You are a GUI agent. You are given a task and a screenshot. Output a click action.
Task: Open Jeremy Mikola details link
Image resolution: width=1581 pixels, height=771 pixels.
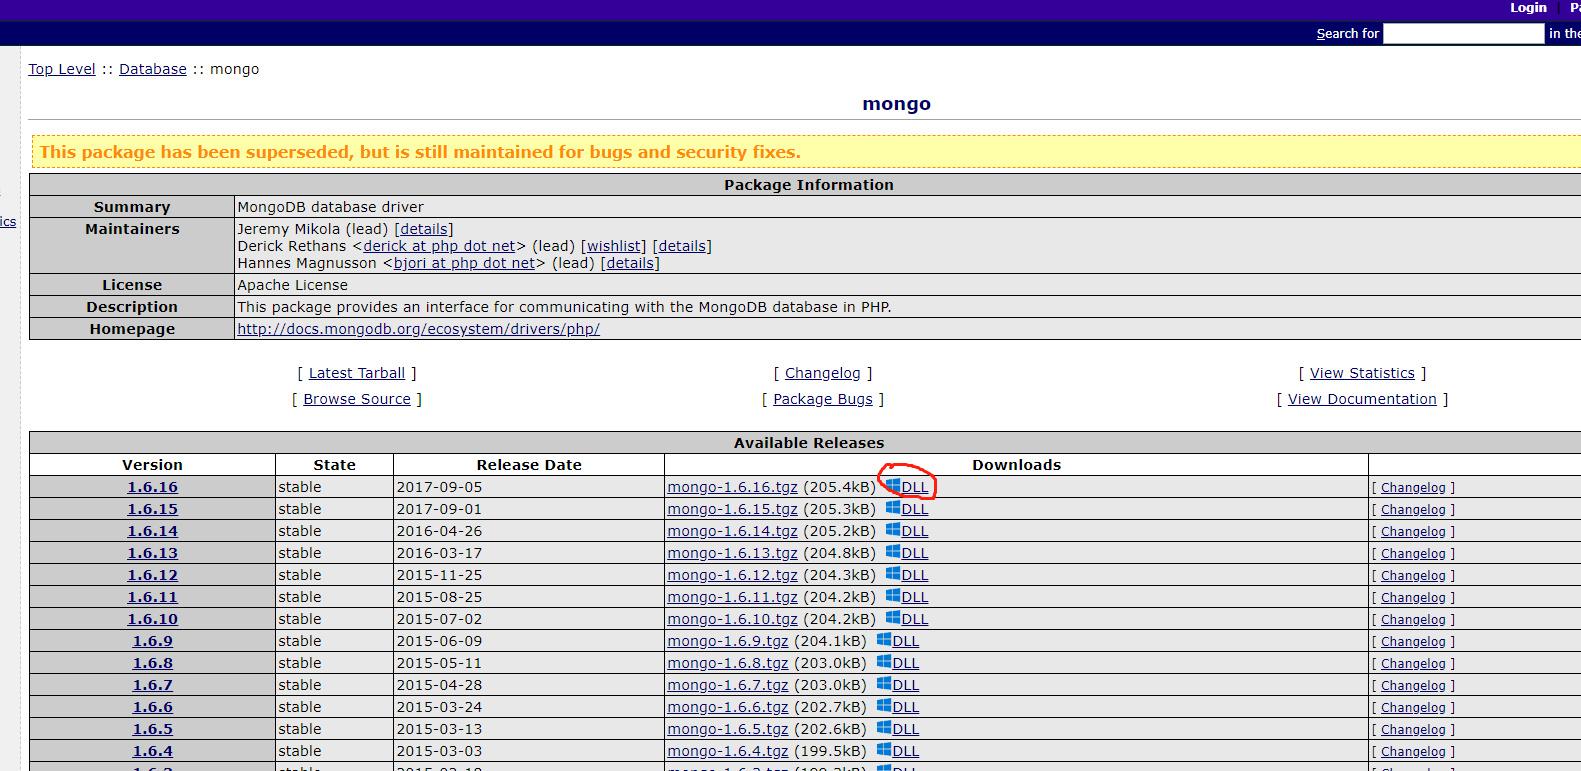[x=424, y=229]
